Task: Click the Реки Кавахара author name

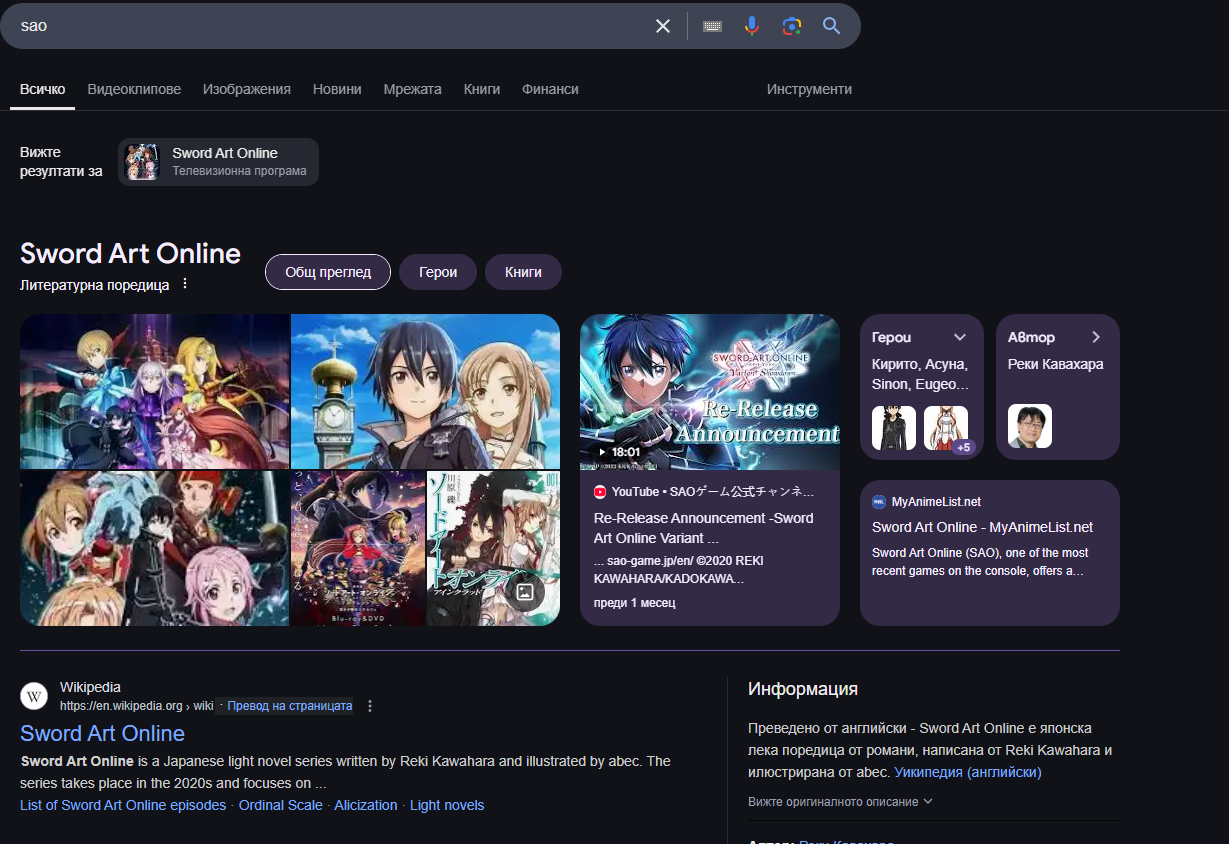Action: point(1056,364)
